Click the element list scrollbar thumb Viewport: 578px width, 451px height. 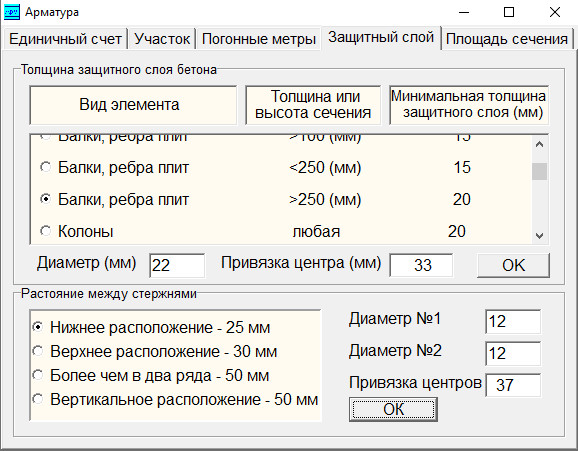539,171
